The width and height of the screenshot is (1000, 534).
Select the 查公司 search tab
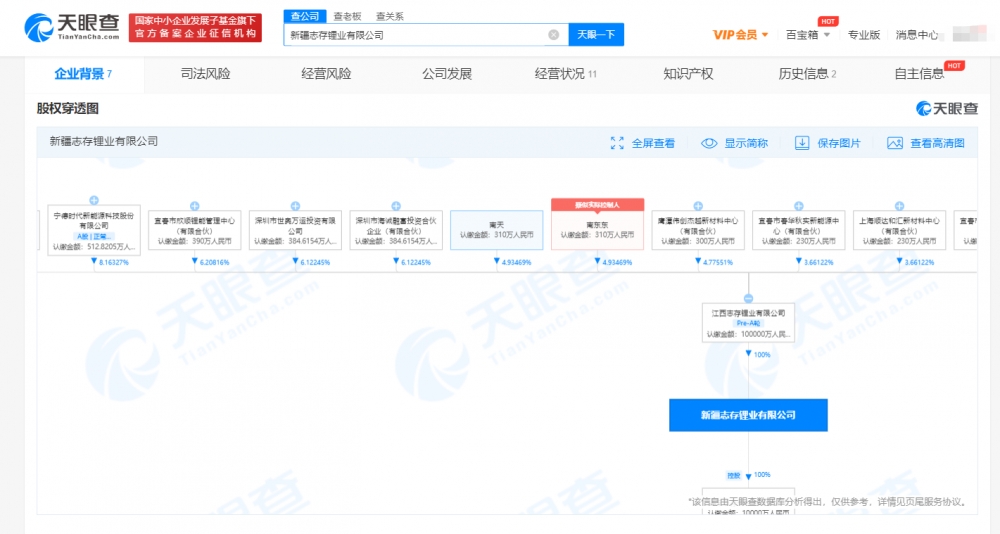(x=305, y=16)
